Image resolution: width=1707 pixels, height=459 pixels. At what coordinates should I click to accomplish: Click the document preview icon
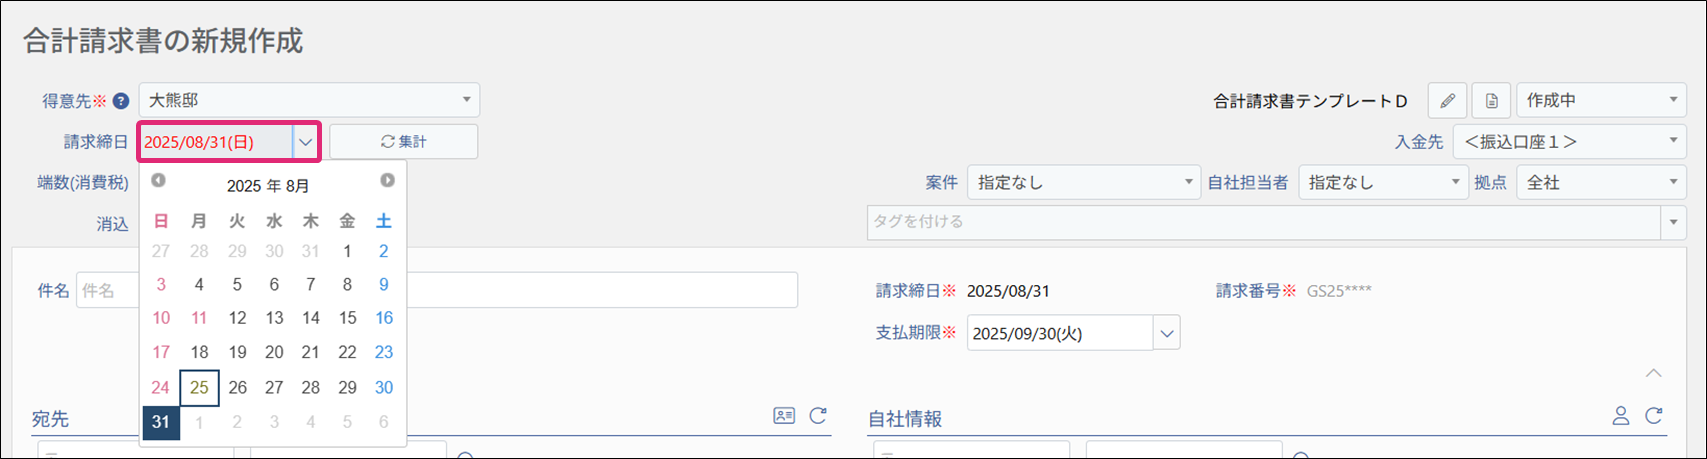point(1491,101)
